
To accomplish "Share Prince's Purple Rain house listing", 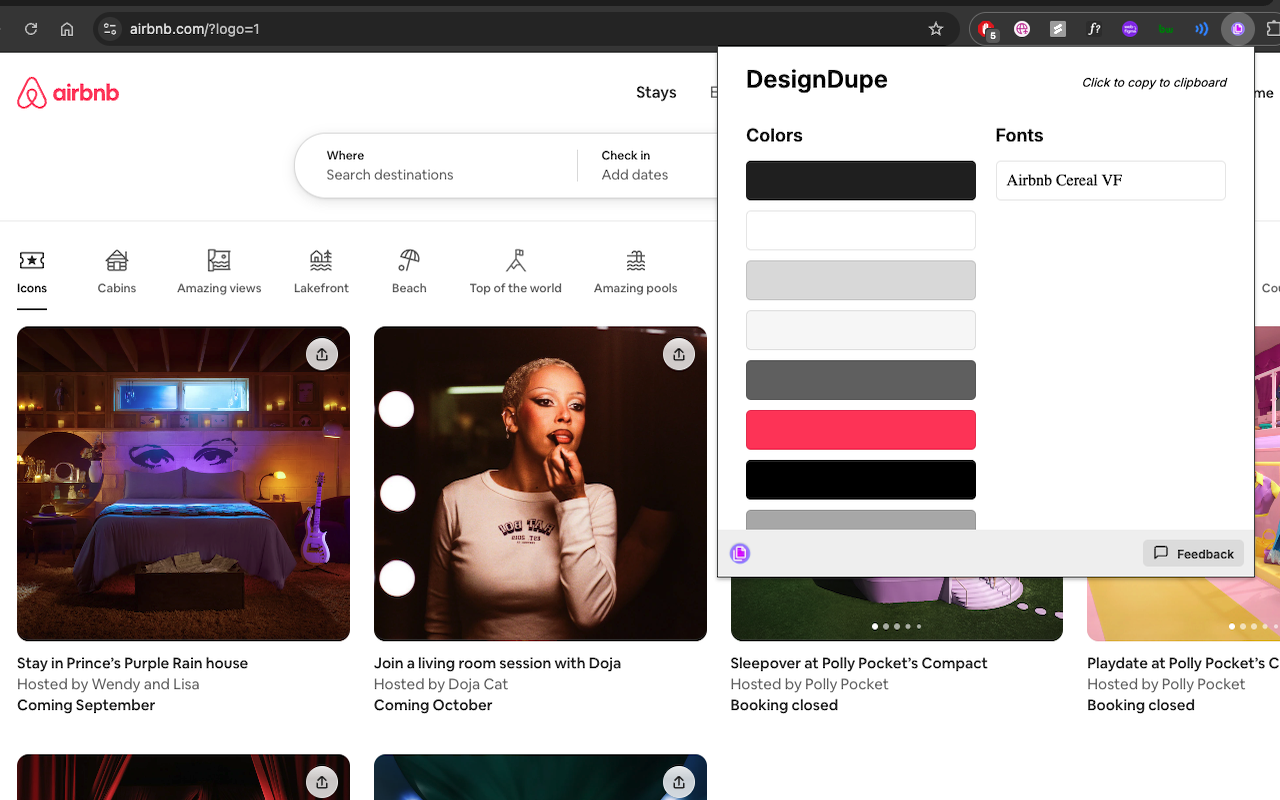I will 322,353.
